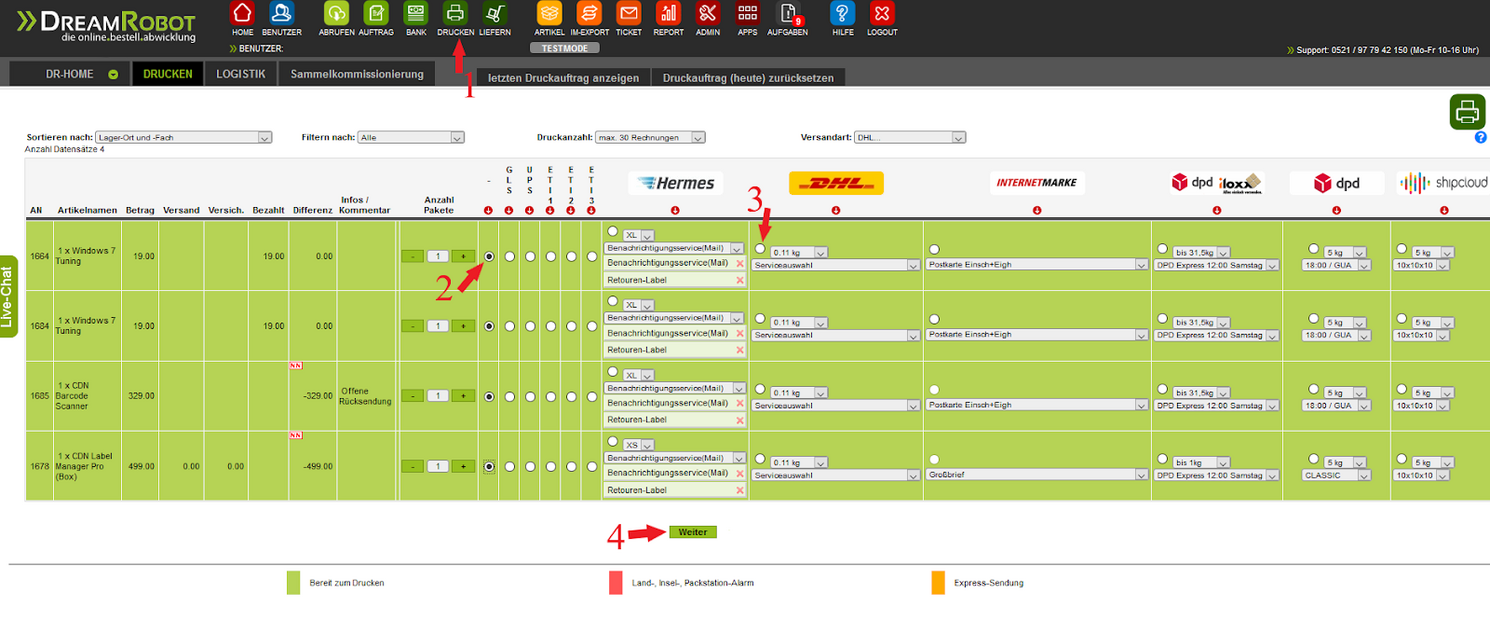The width and height of the screenshot is (1490, 620).
Task: Open the AUFTRAG orders icon
Action: (x=376, y=13)
